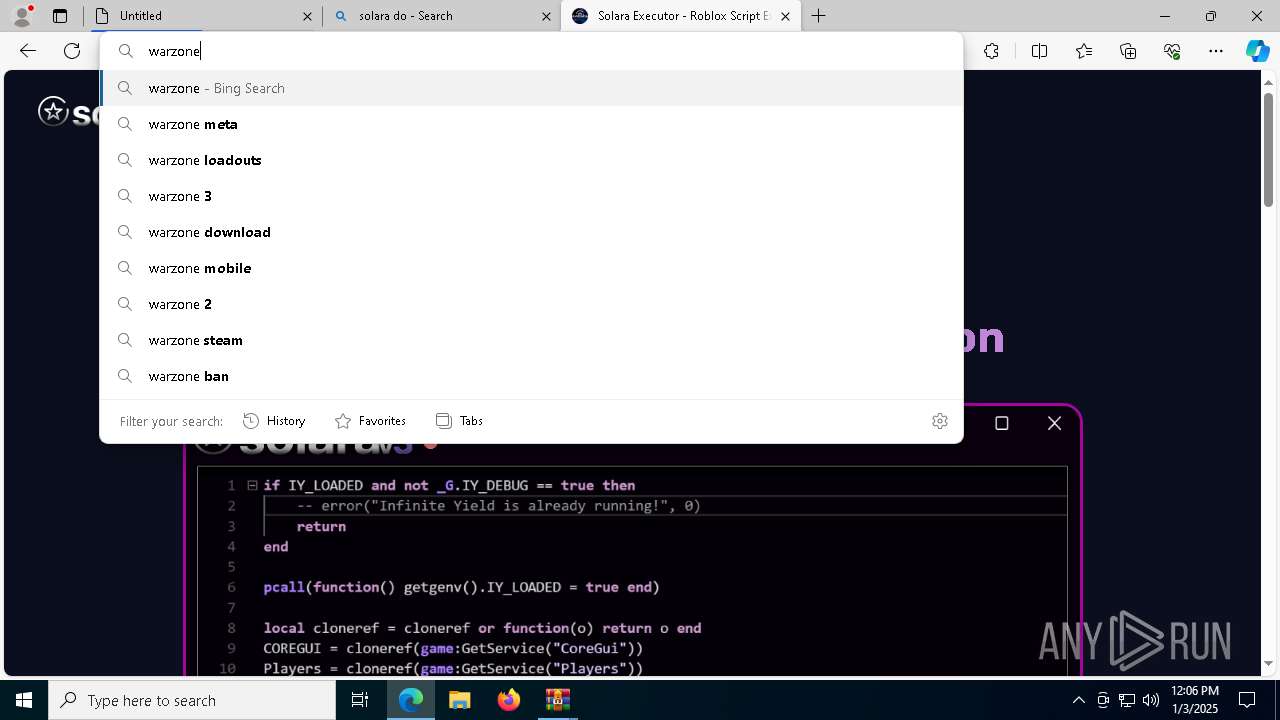Screen dimensions: 1280x720
Task: Open Favorites star list icon
Action: pos(1084,51)
